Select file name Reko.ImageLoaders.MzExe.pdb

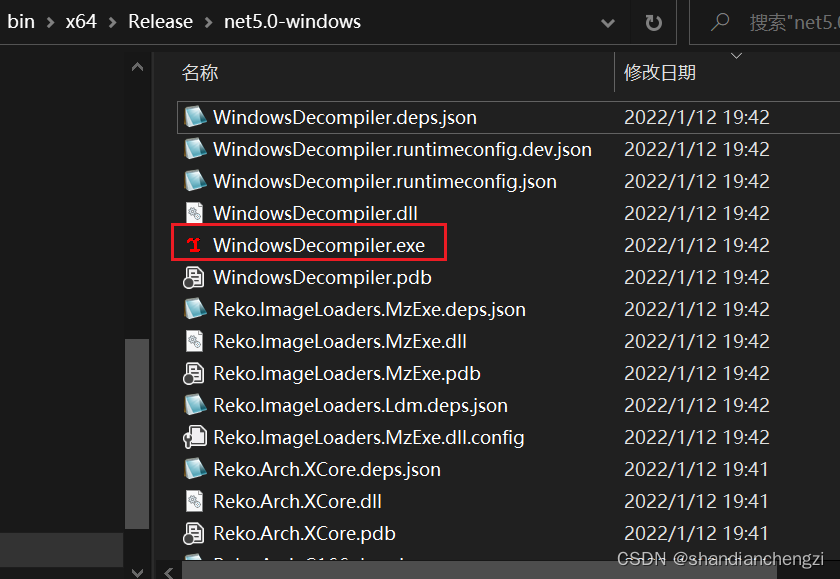347,373
